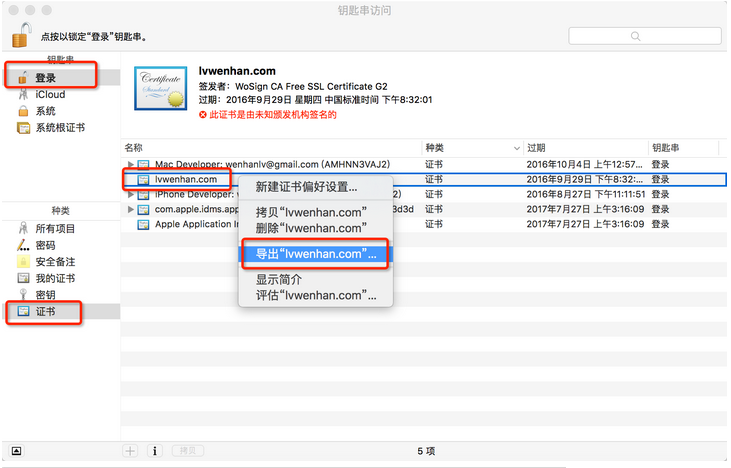The image size is (731, 468).
Task: Click the iCloud keychain icon
Action: (23, 95)
